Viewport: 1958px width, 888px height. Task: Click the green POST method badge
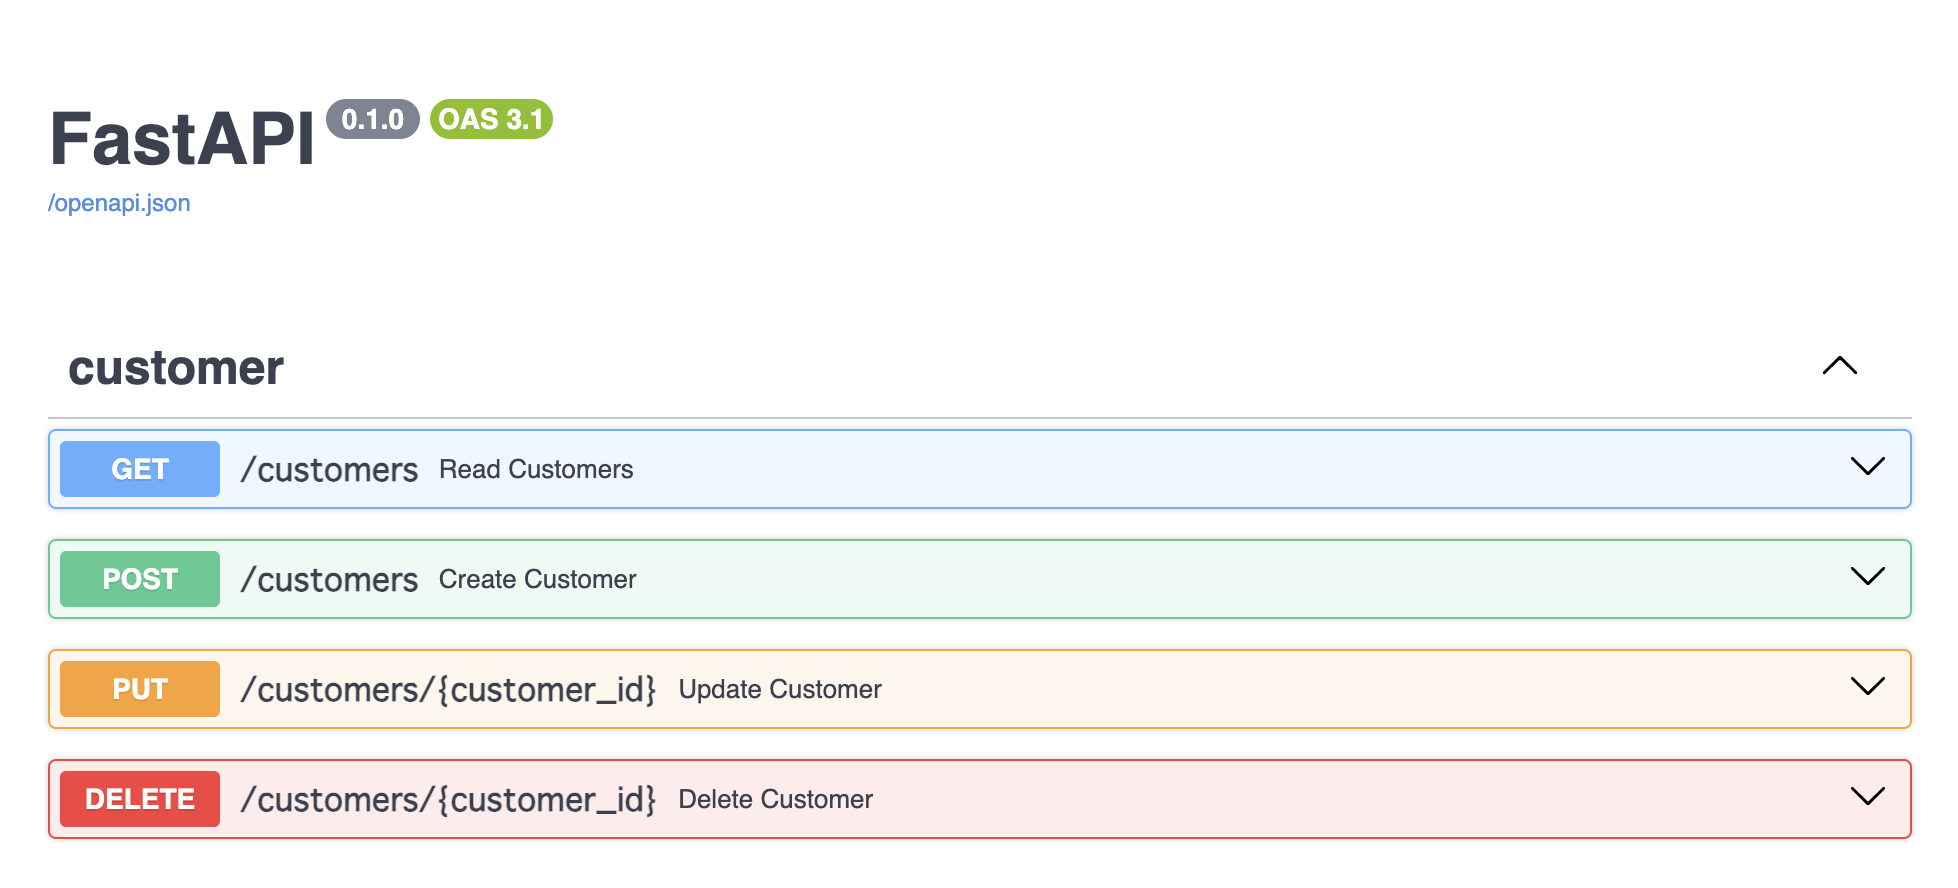[140, 579]
